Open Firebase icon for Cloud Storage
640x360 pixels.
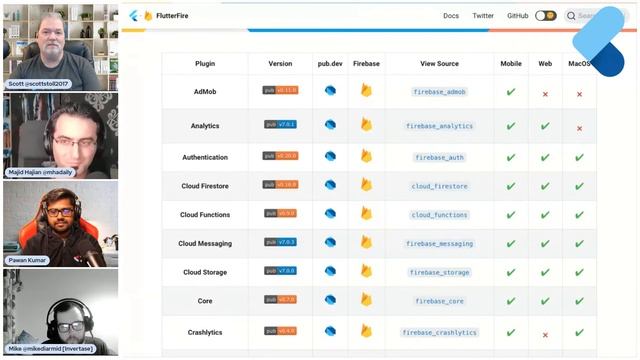click(366, 271)
